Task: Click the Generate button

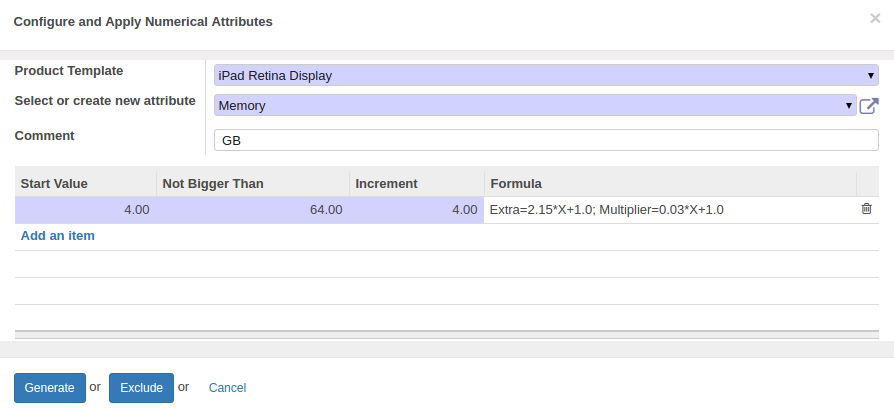Action: point(50,388)
